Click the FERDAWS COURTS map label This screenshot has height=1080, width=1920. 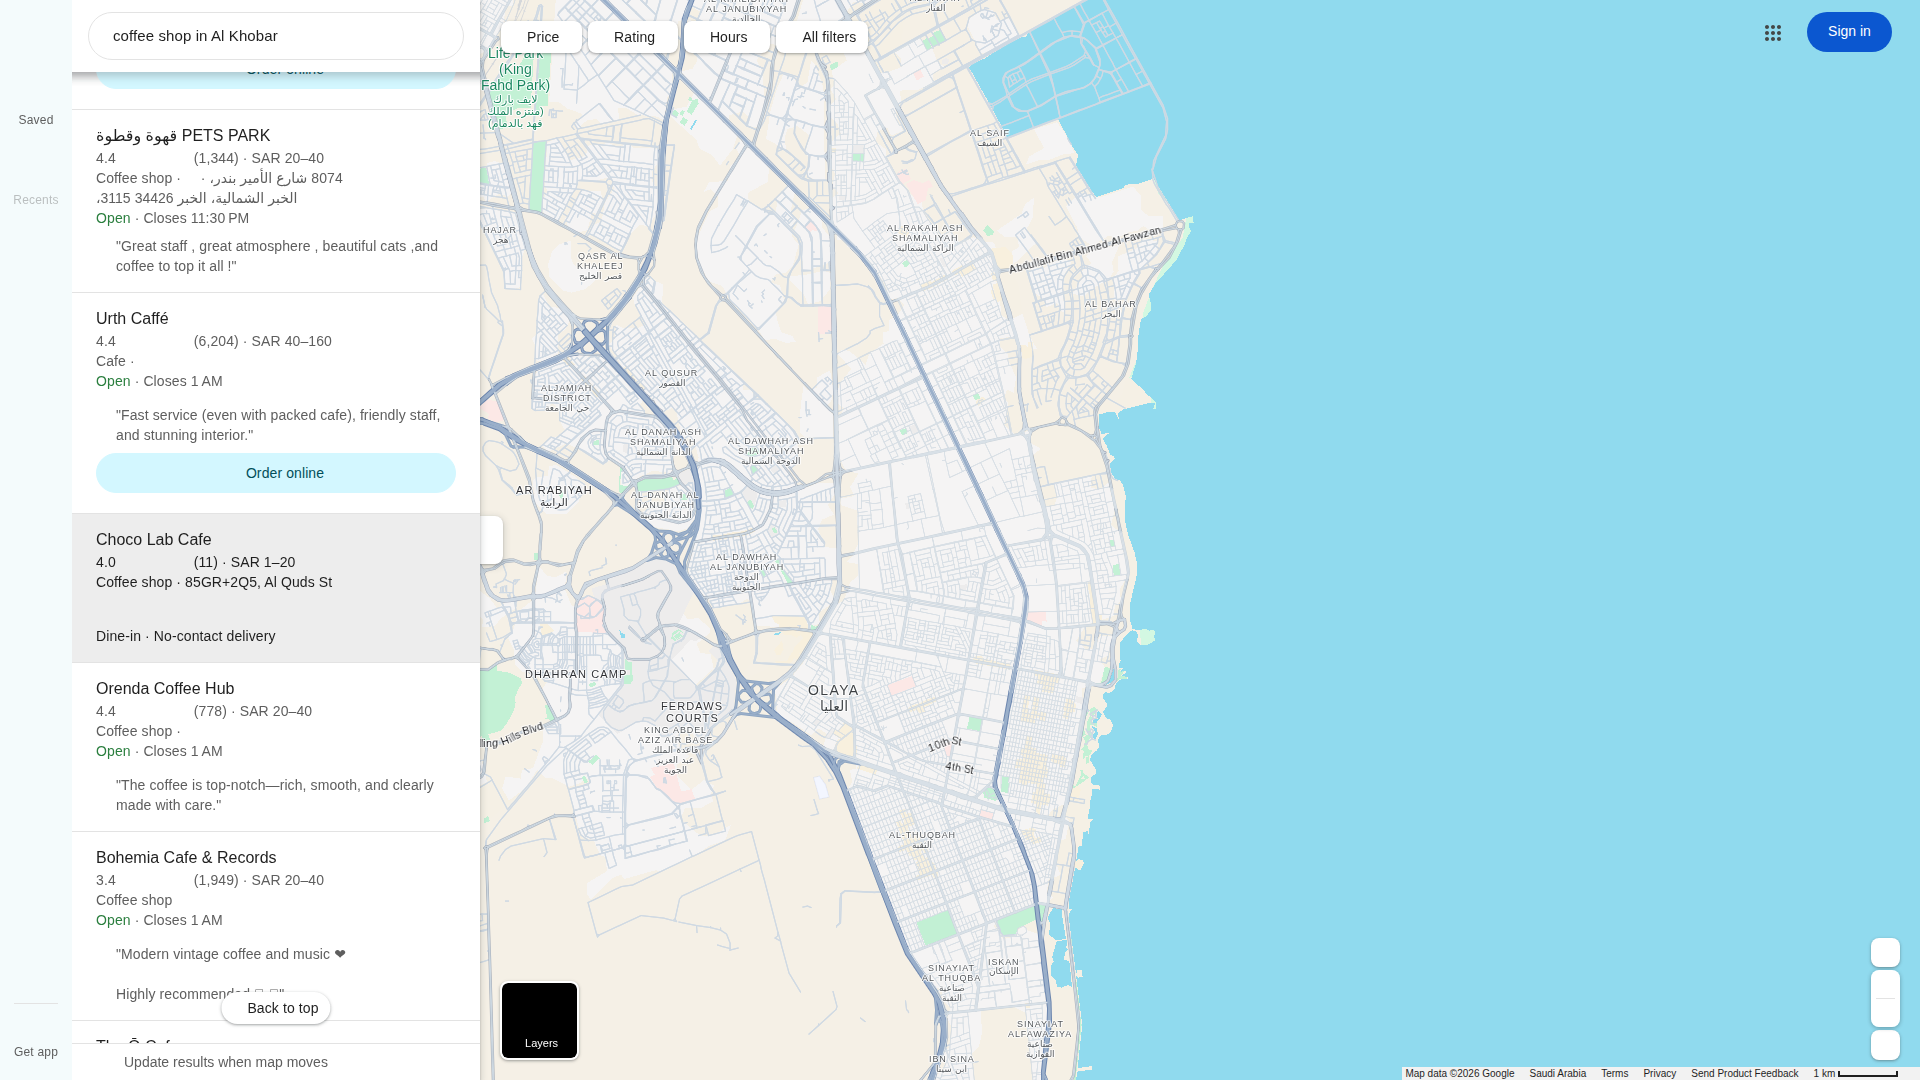click(692, 712)
